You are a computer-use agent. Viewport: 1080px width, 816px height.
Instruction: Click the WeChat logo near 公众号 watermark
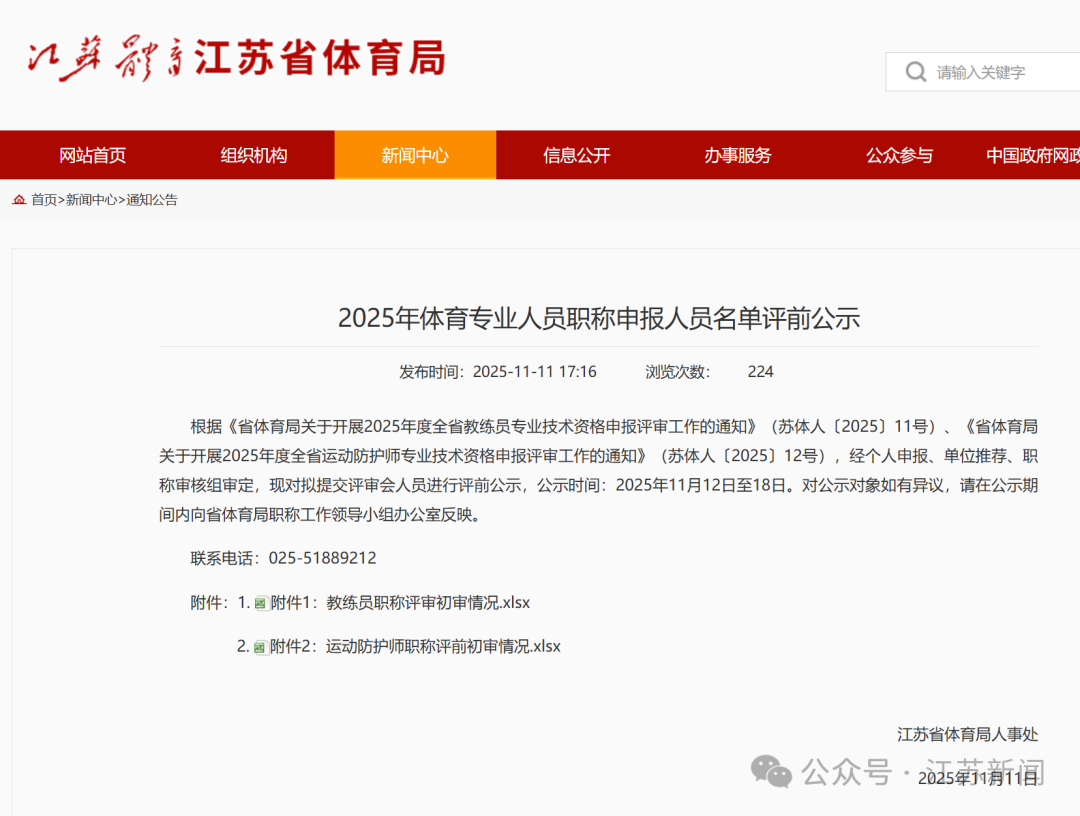(x=771, y=770)
